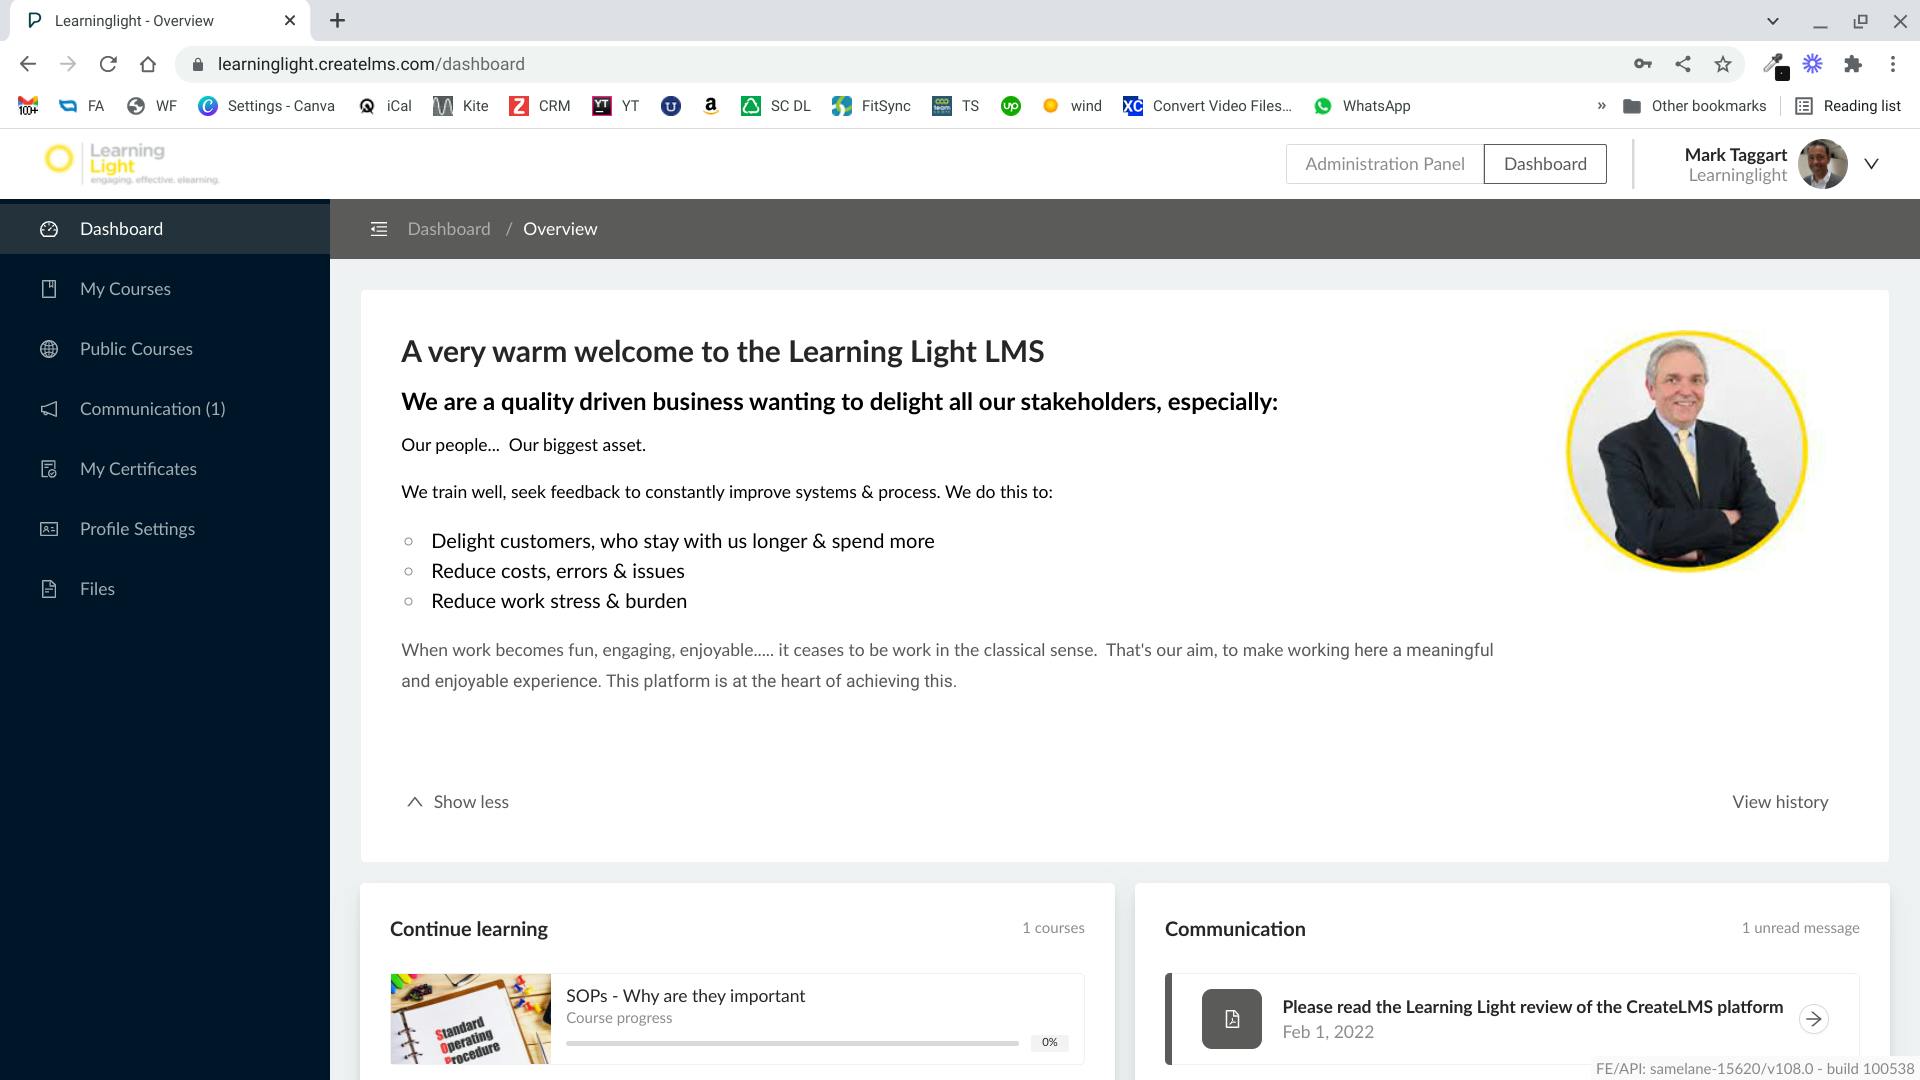This screenshot has height=1080, width=1920.
Task: Open Communication with the unread notification
Action: [x=152, y=408]
